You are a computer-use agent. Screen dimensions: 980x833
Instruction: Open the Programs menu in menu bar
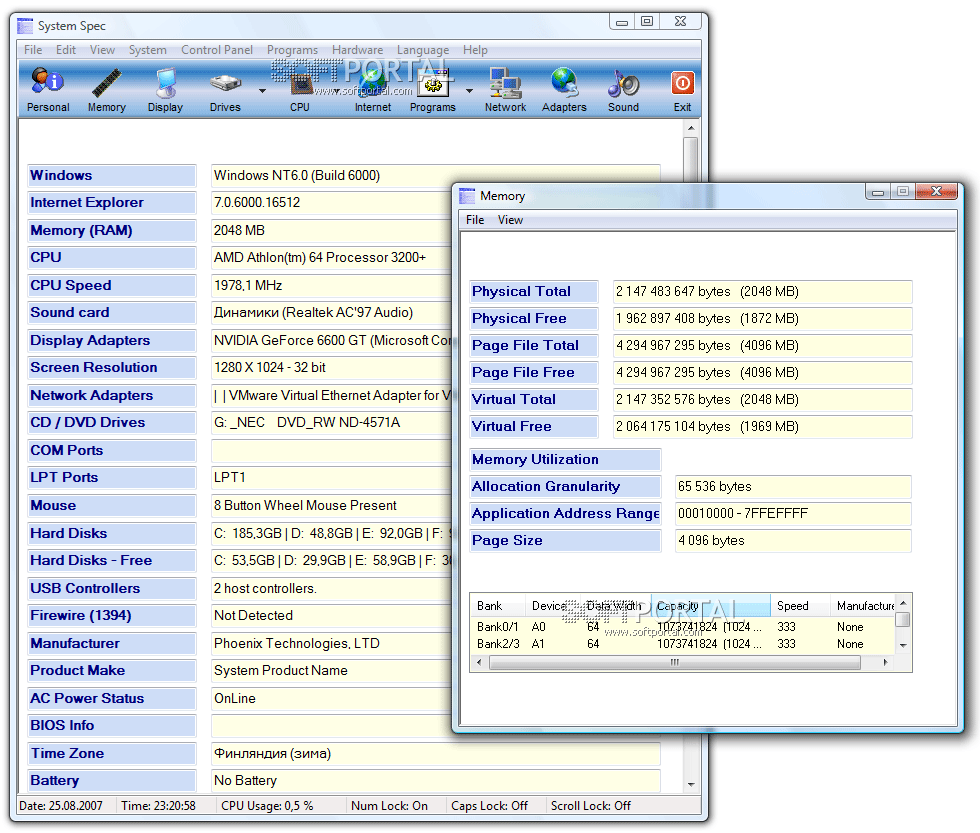[292, 50]
